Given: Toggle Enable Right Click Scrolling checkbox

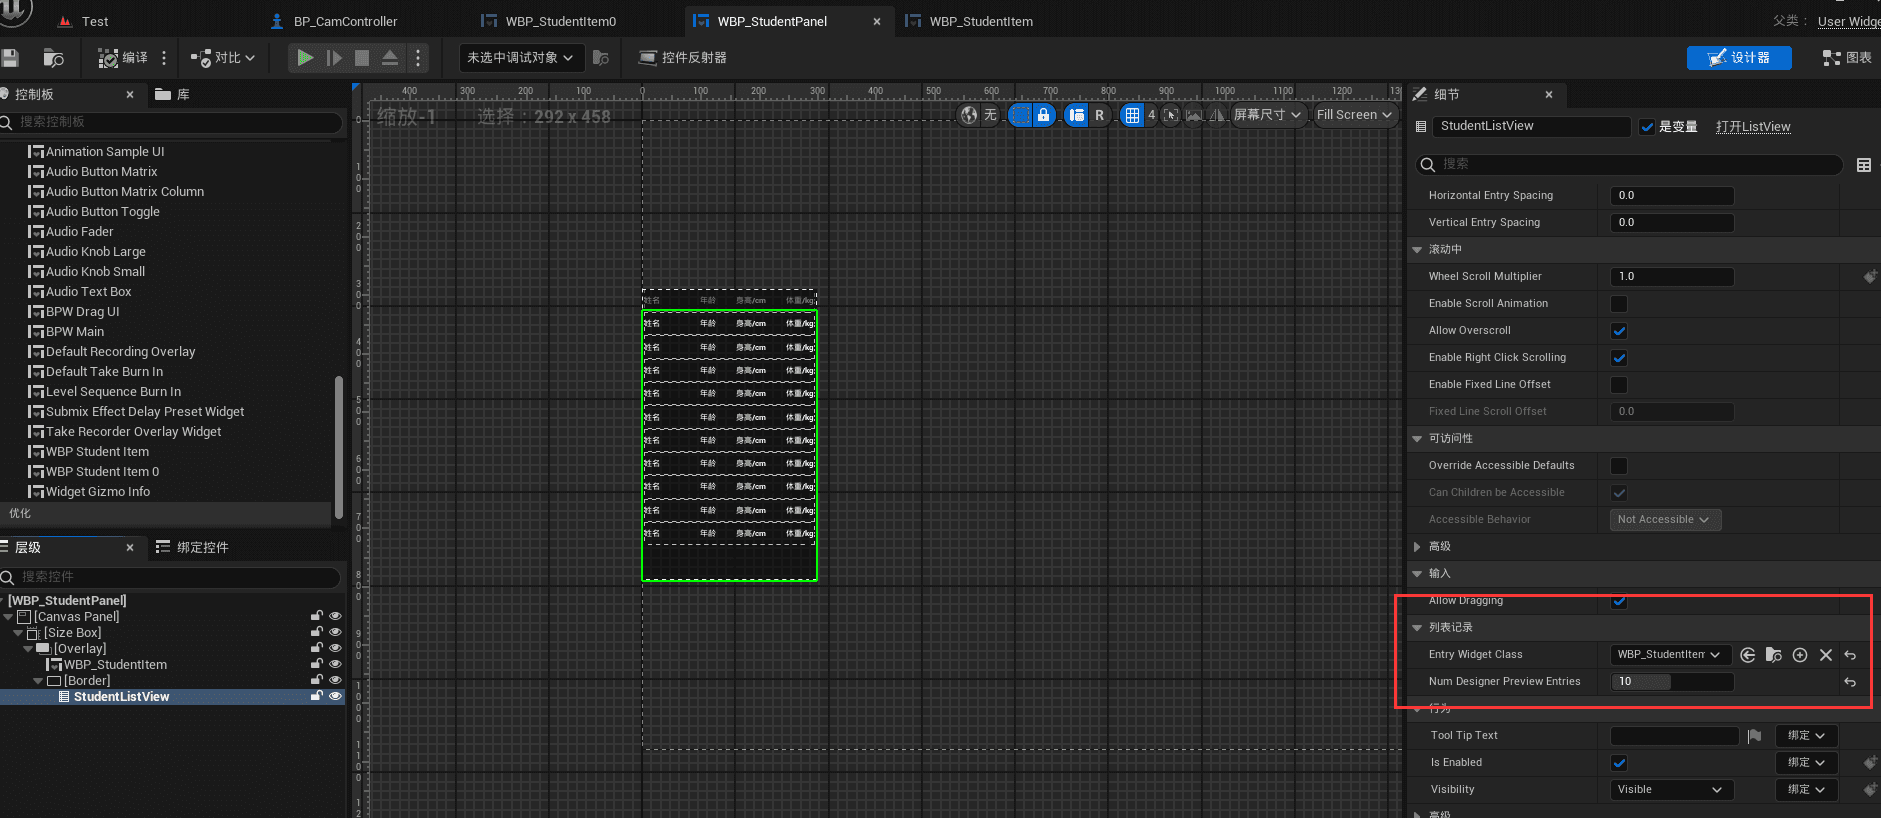Looking at the screenshot, I should pyautogui.click(x=1619, y=358).
